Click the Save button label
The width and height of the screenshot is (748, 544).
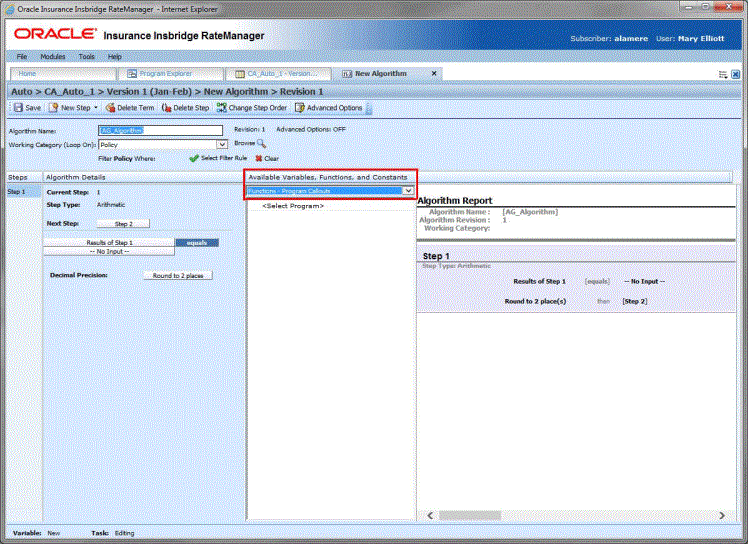coord(33,108)
